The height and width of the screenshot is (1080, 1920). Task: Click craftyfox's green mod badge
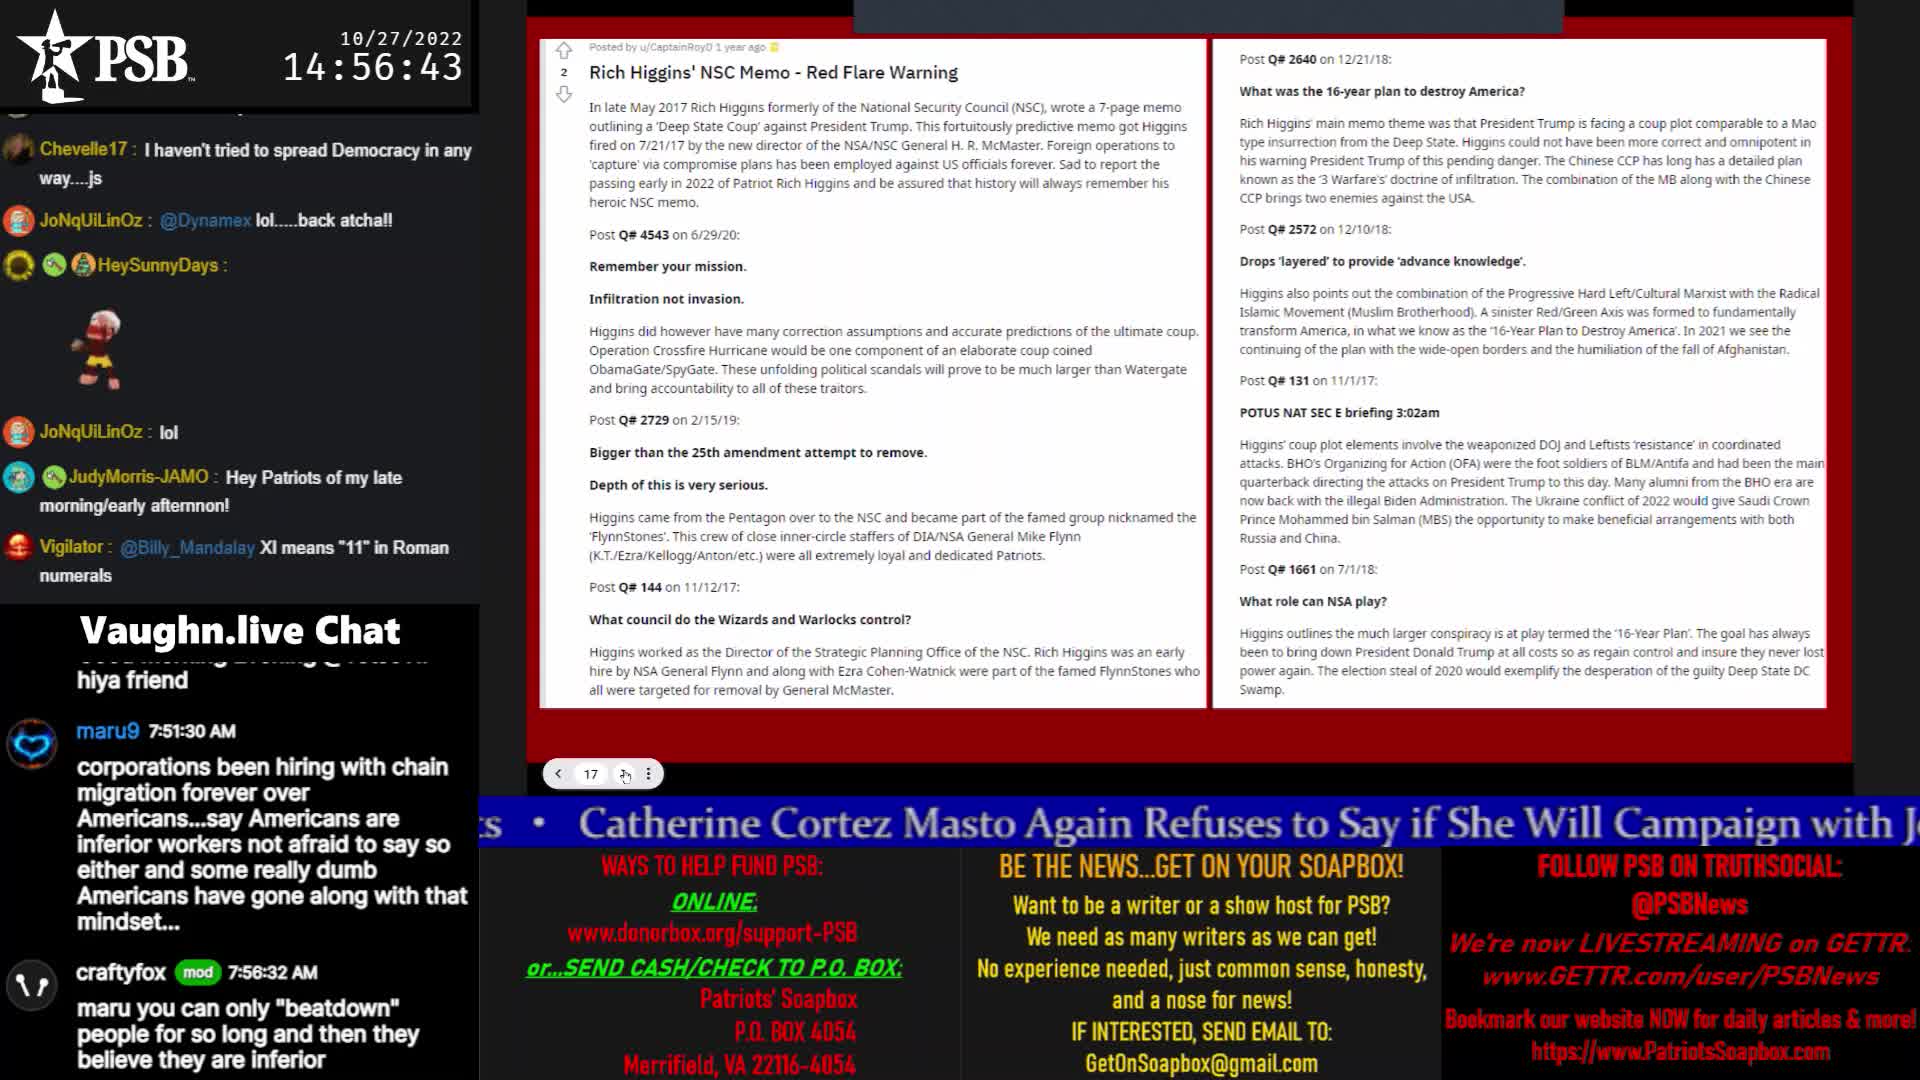coord(197,972)
